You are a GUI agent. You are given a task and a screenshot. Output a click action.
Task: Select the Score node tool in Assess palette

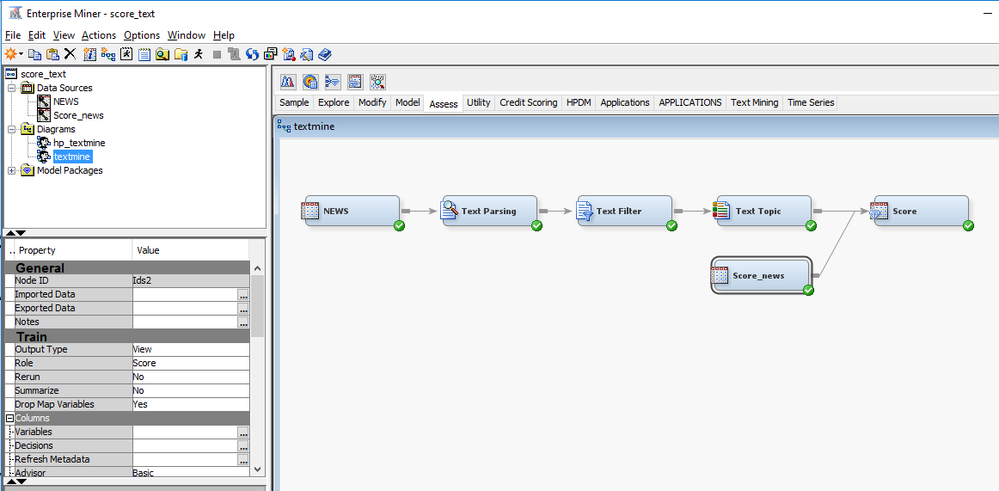(355, 82)
